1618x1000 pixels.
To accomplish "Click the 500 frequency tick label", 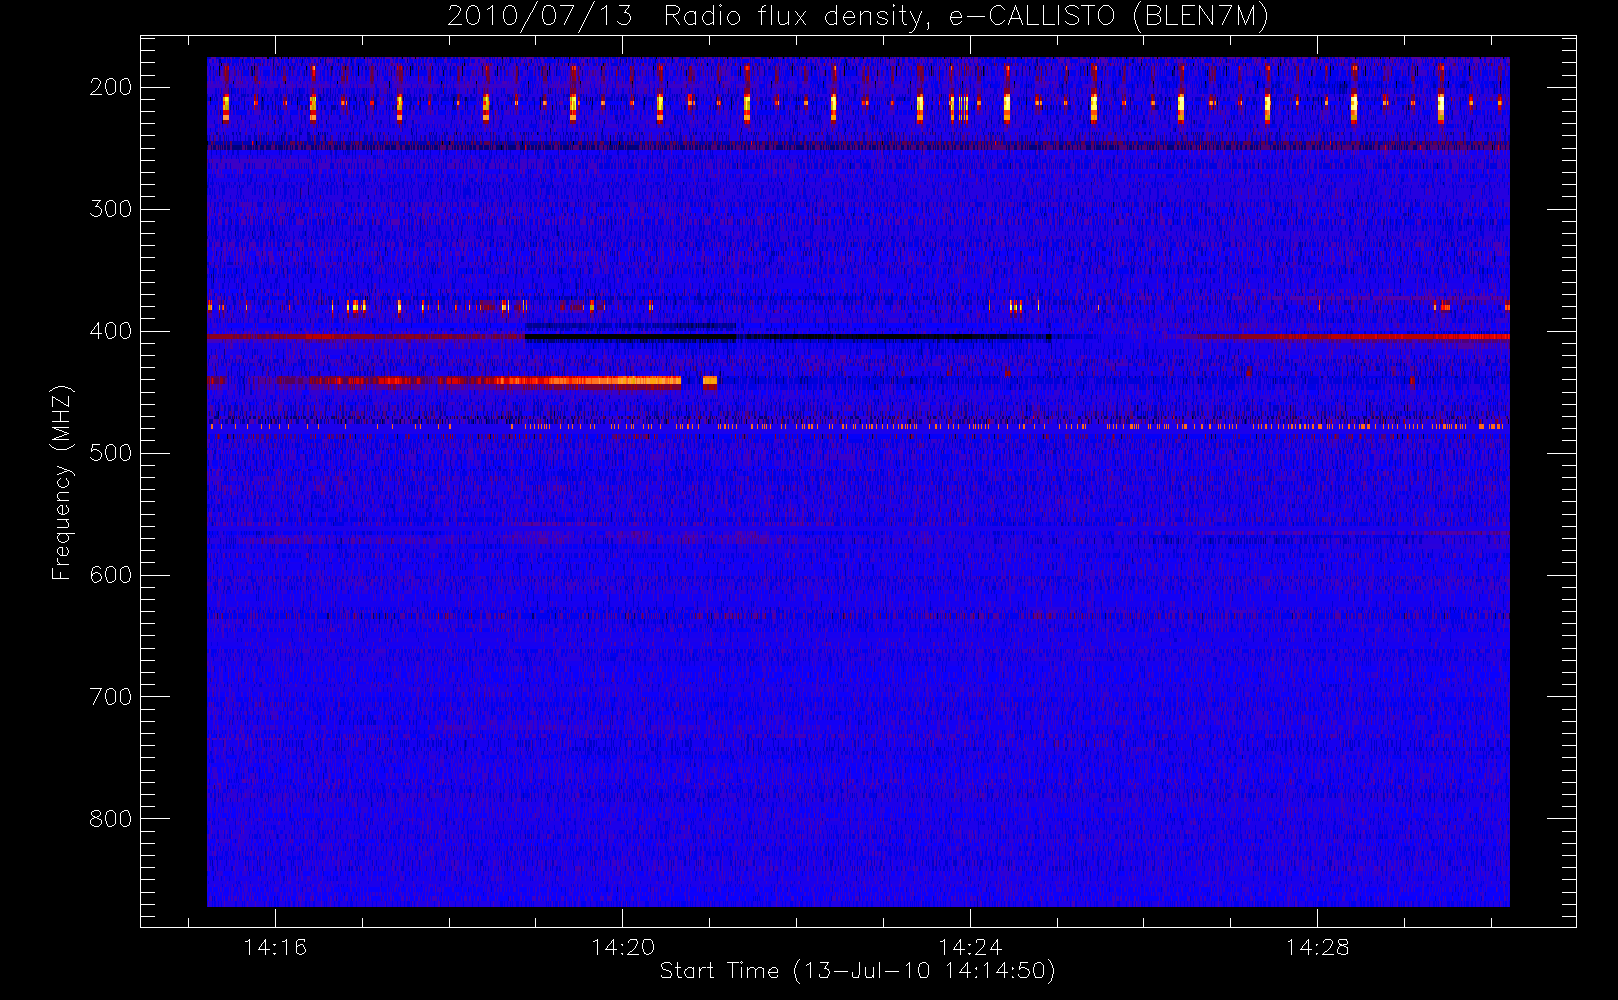I will pyautogui.click(x=111, y=453).
